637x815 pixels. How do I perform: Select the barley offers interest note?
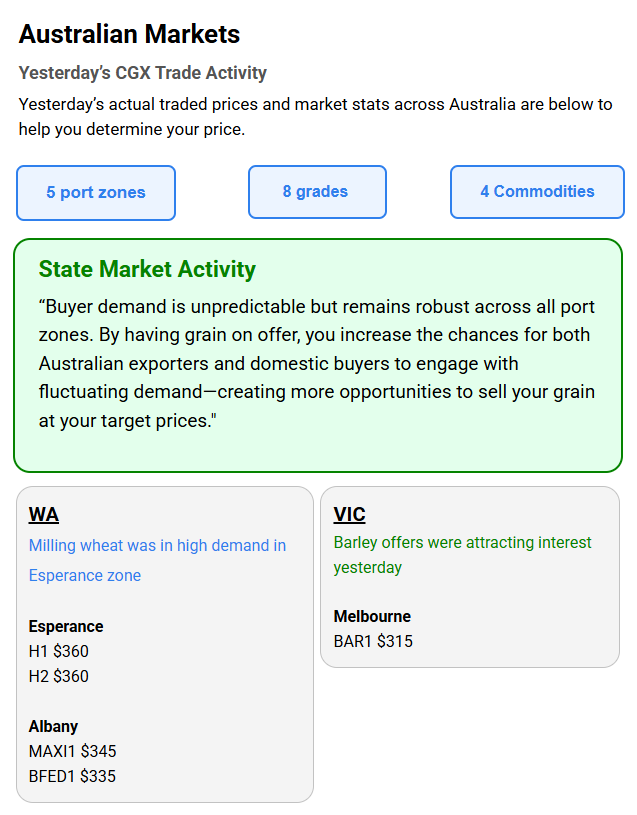tap(462, 555)
